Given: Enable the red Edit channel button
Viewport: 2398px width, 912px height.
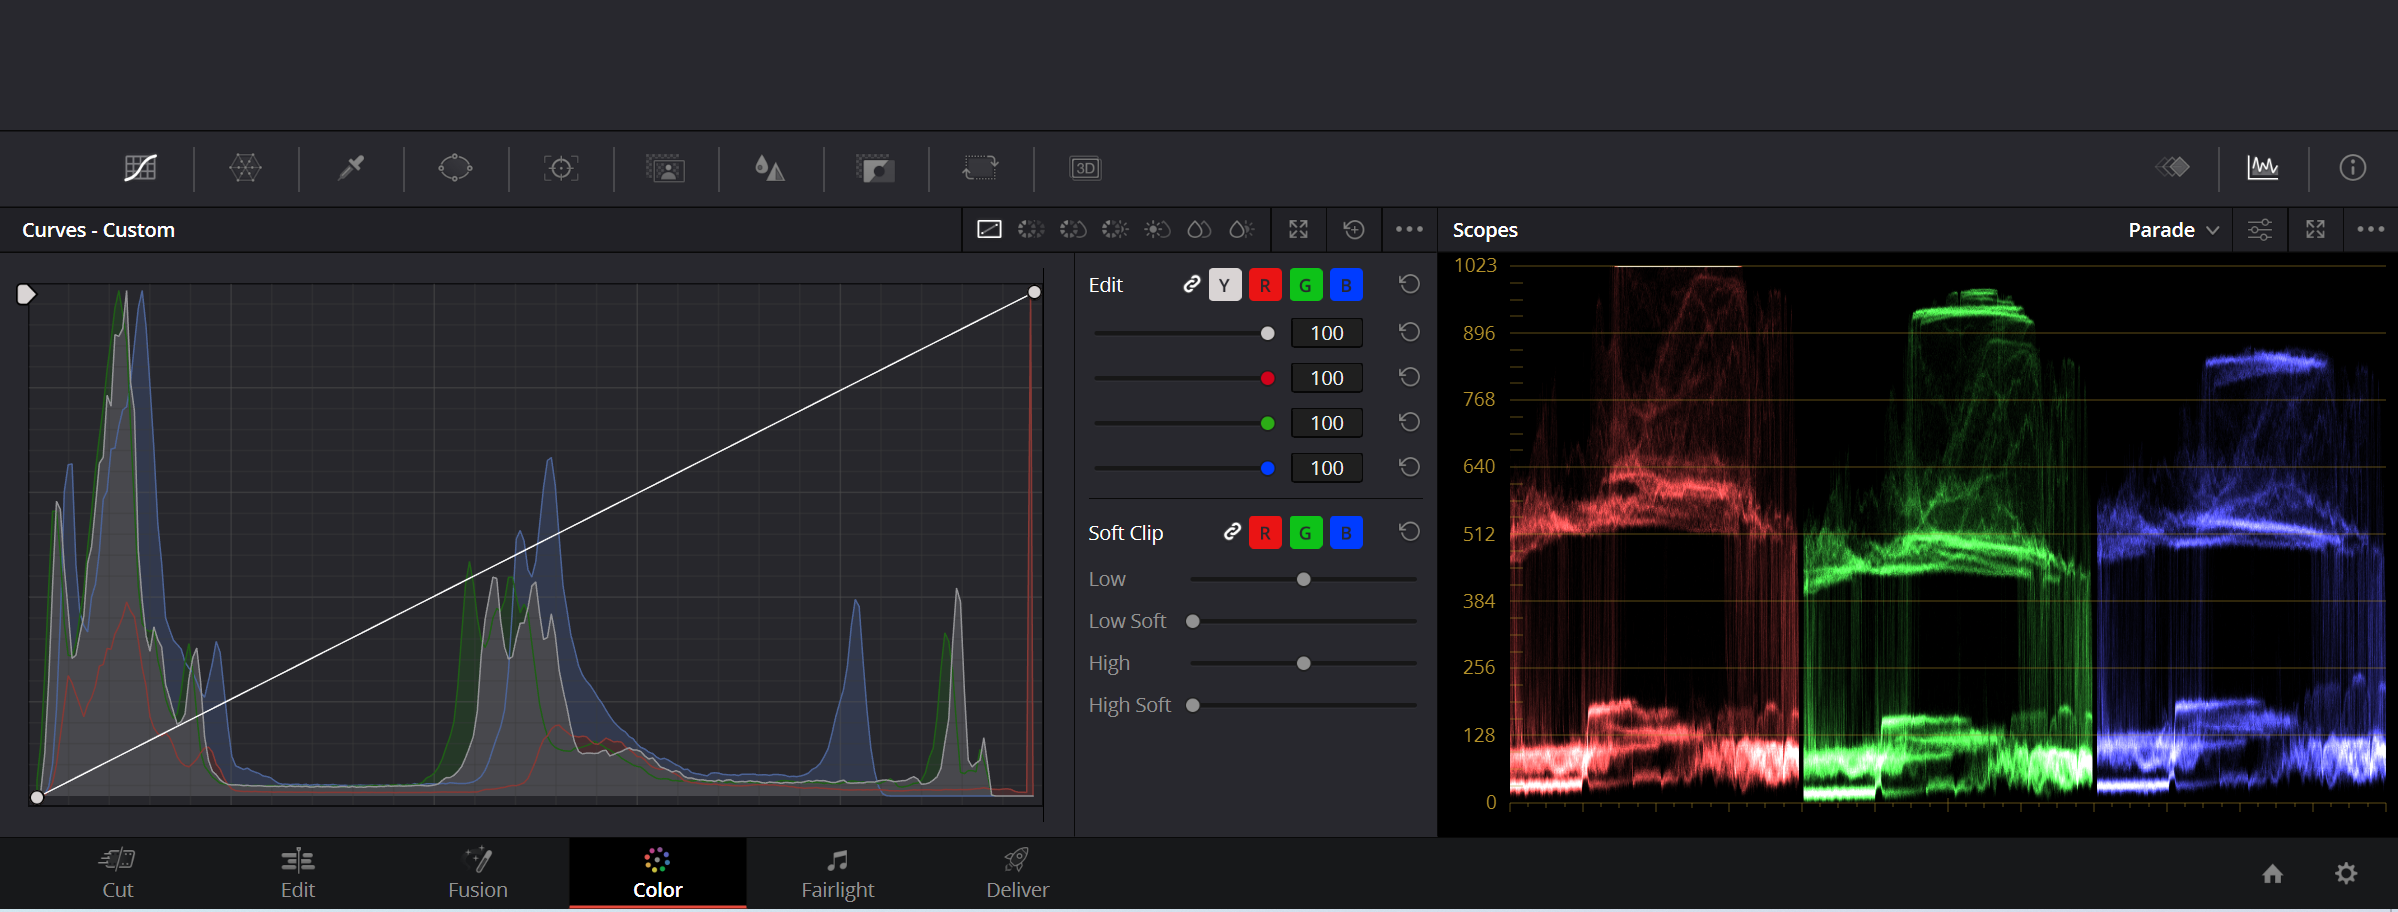Looking at the screenshot, I should [x=1265, y=285].
